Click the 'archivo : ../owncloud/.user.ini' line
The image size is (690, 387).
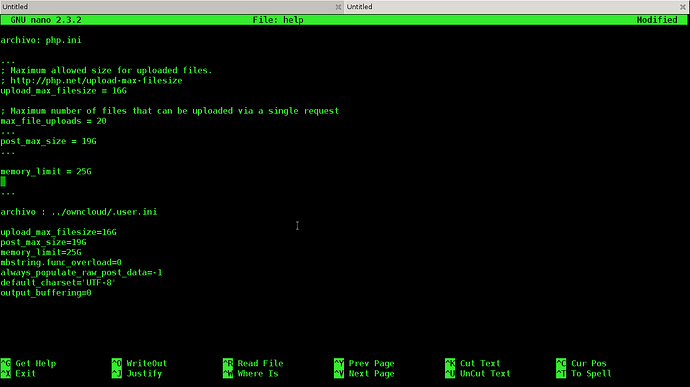click(79, 212)
